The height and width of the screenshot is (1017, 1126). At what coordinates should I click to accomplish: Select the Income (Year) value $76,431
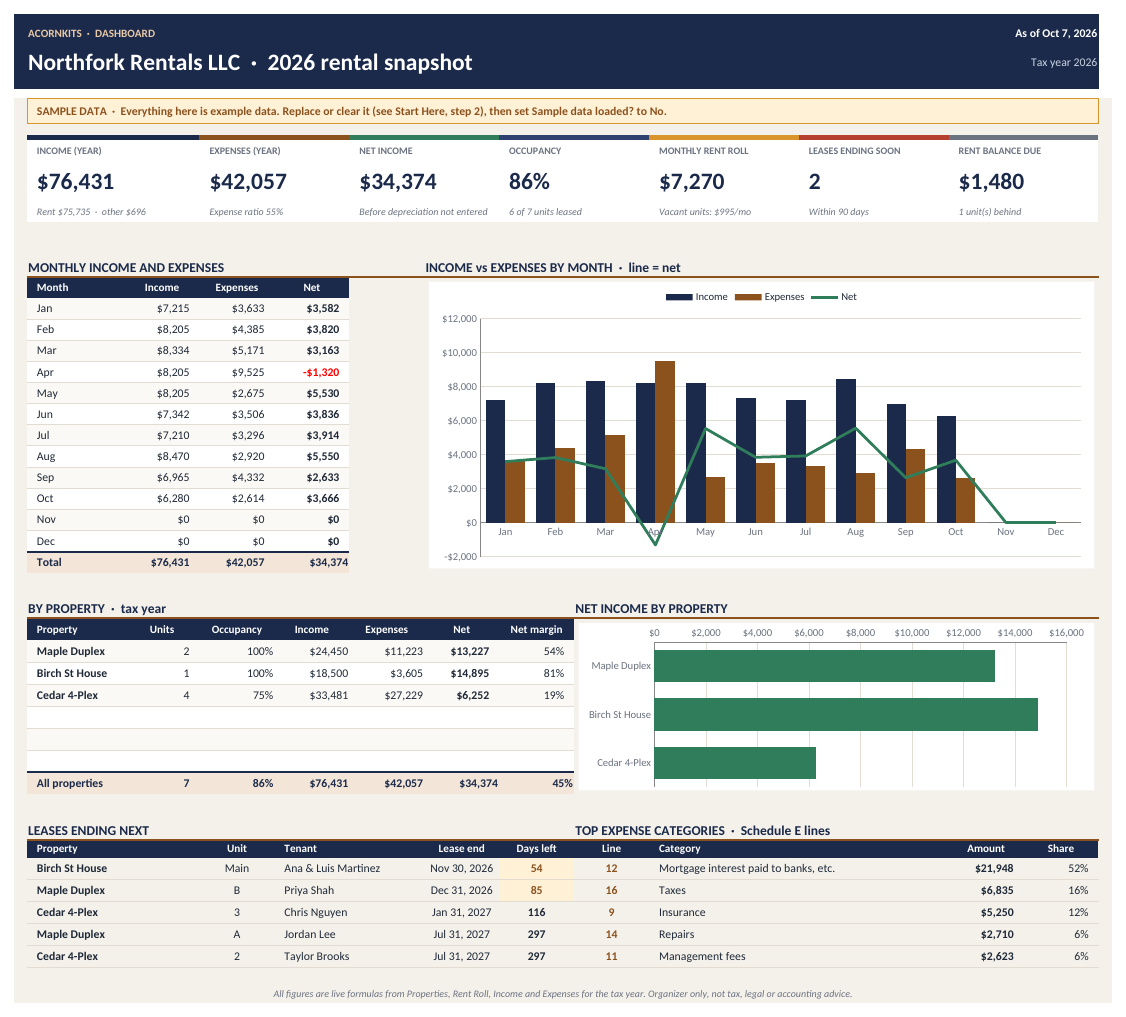coord(75,182)
